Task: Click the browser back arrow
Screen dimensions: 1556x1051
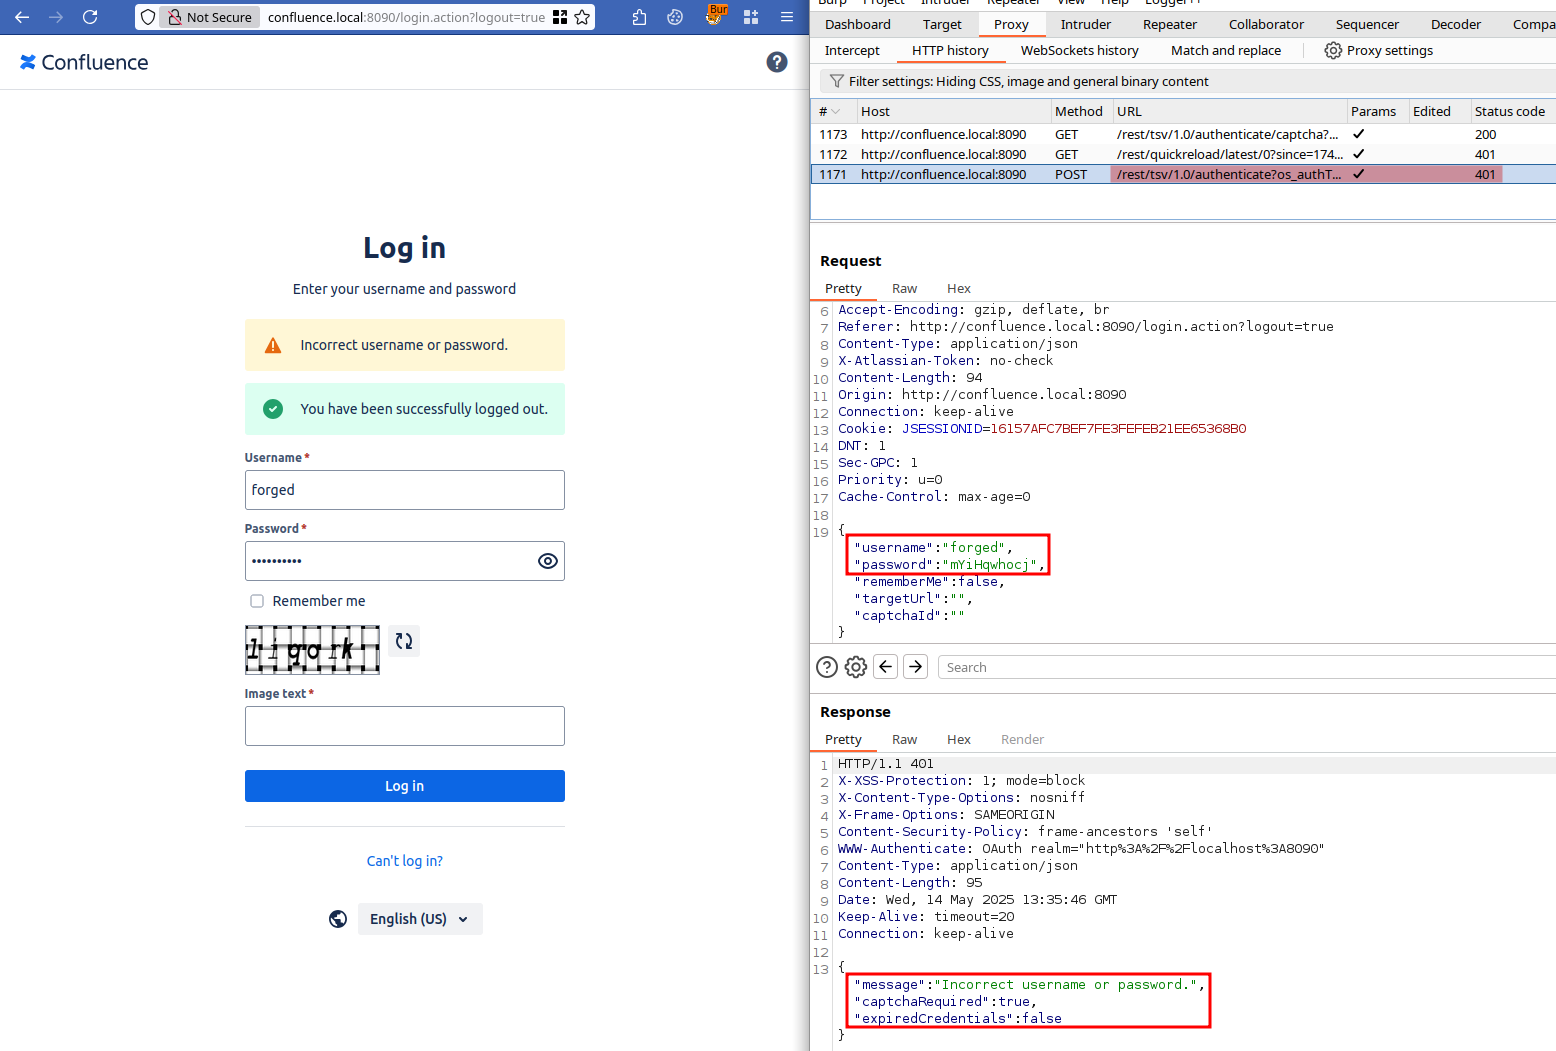Action: [22, 17]
